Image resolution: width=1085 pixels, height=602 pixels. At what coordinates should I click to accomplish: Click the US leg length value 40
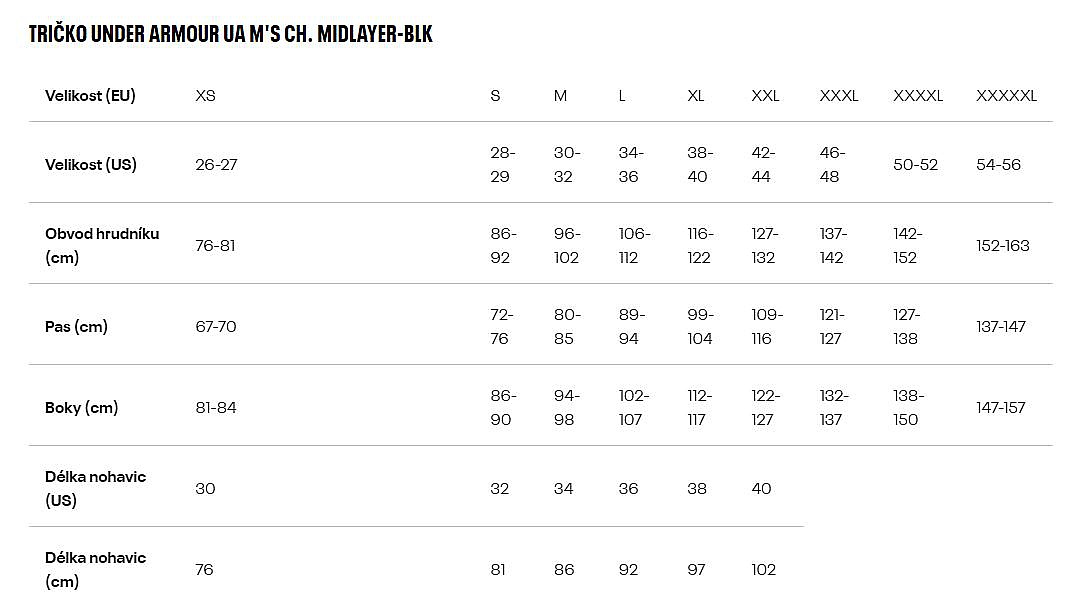coord(761,489)
